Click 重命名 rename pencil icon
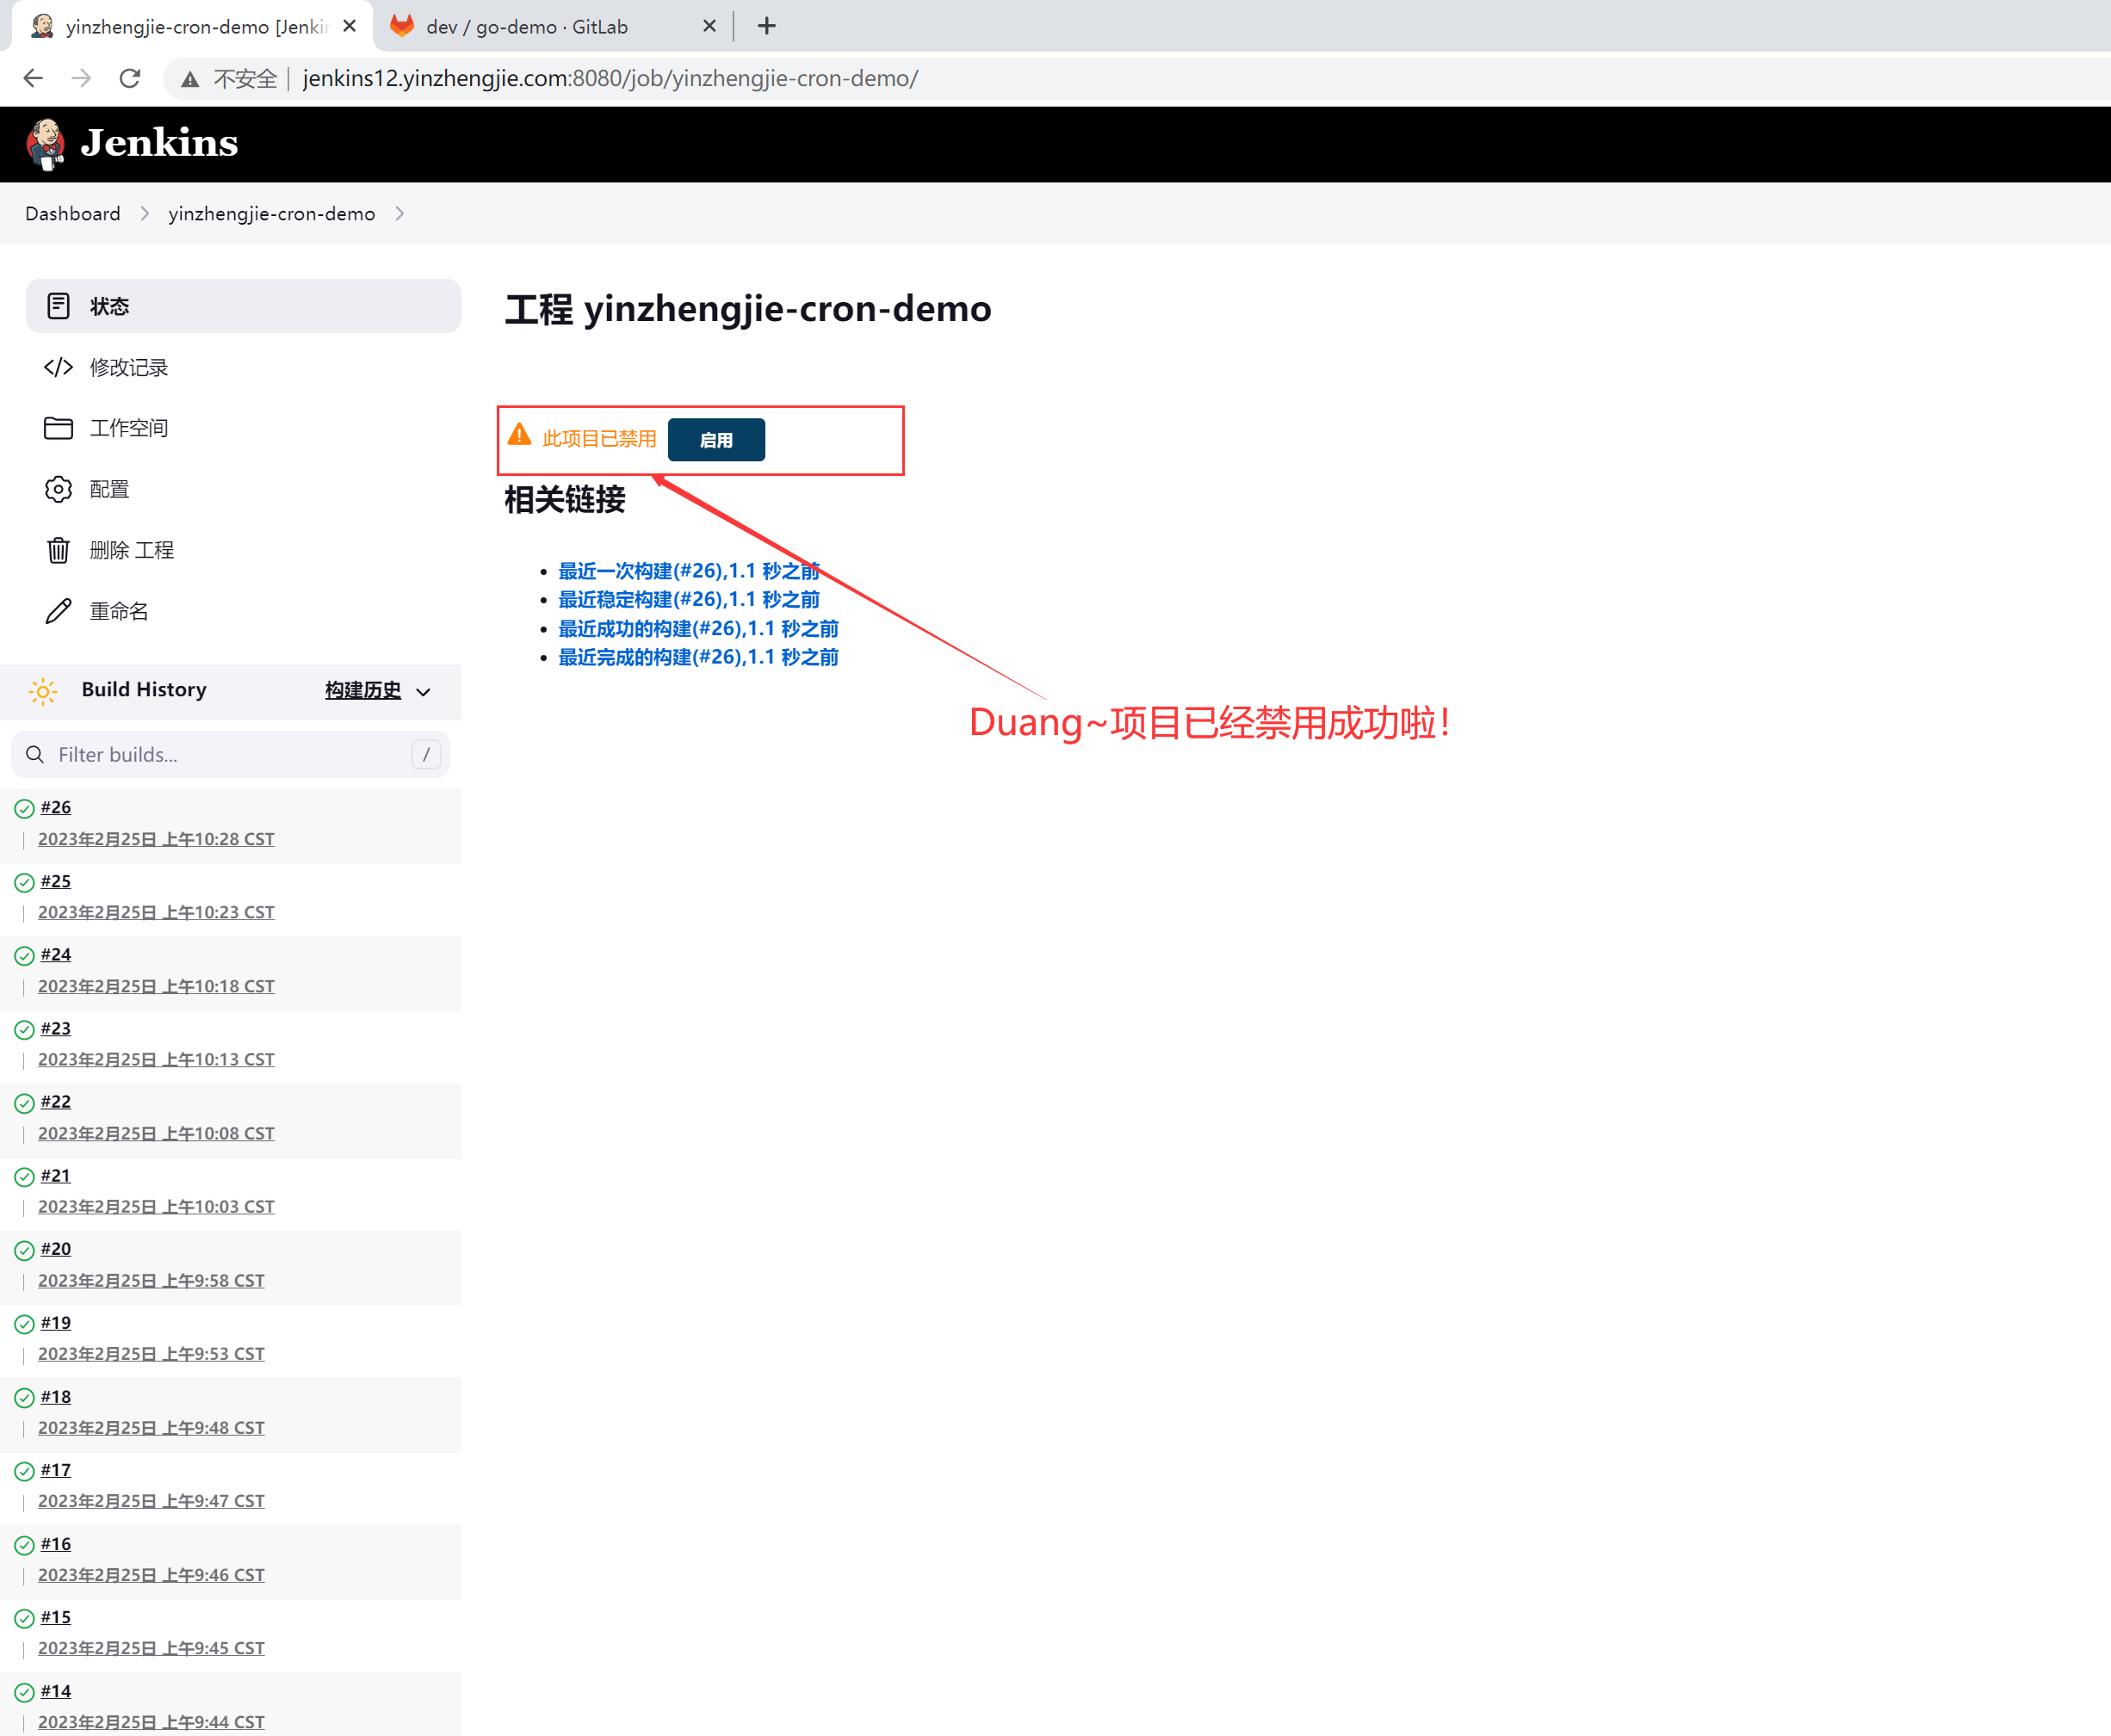 58,611
